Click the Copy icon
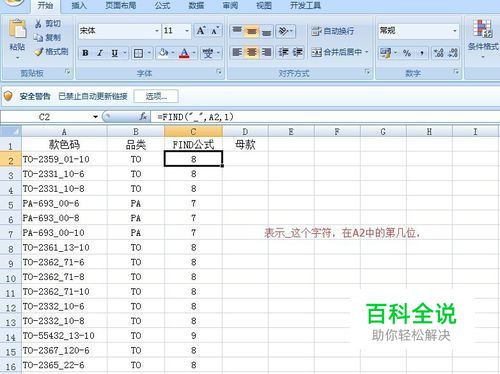The height and width of the screenshot is (374, 500). [38, 38]
